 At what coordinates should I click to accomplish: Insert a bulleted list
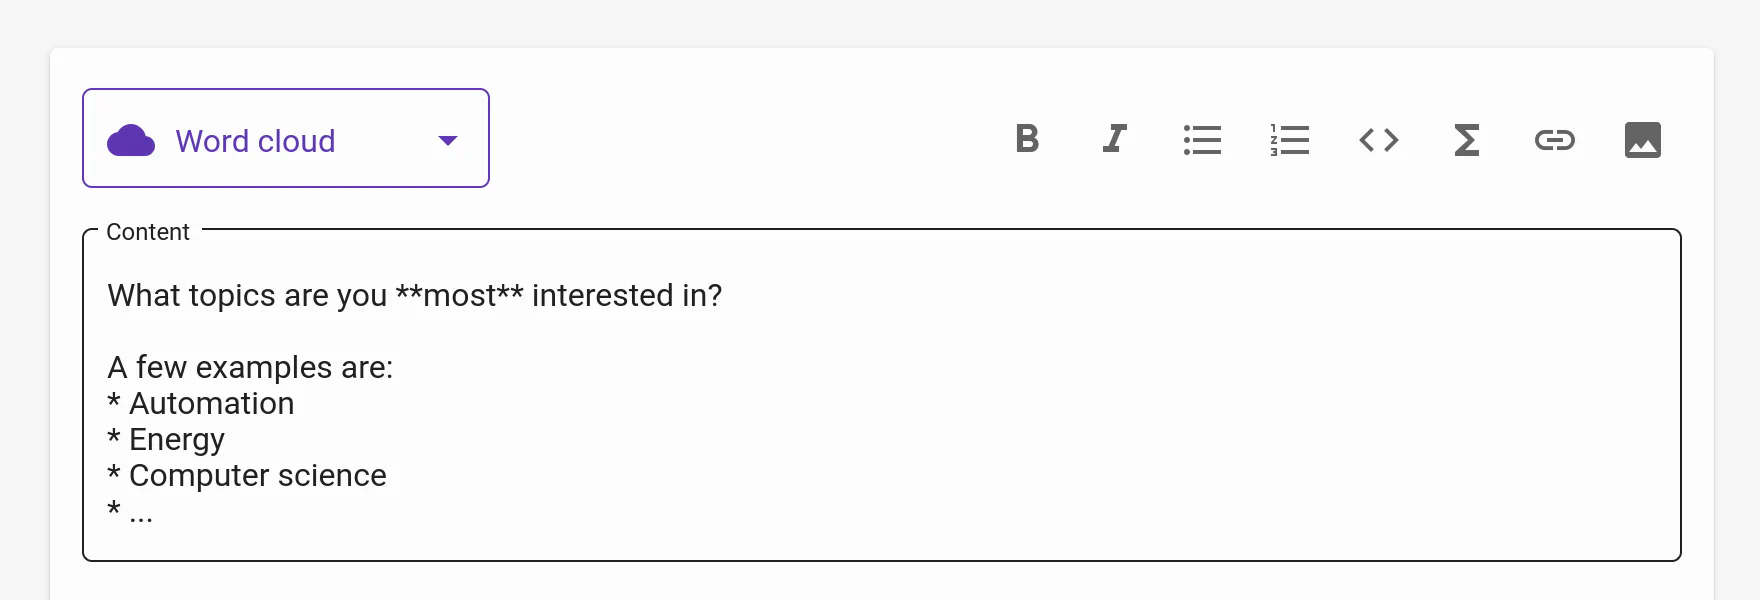[1202, 140]
